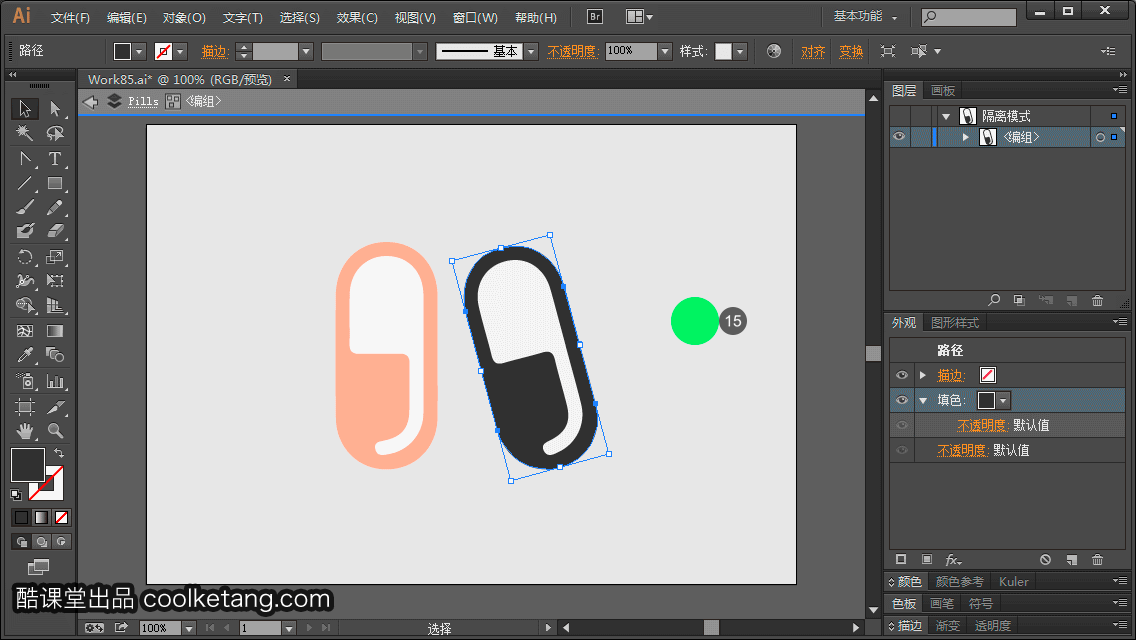Select the Type tool
The image size is (1136, 640).
(55, 158)
